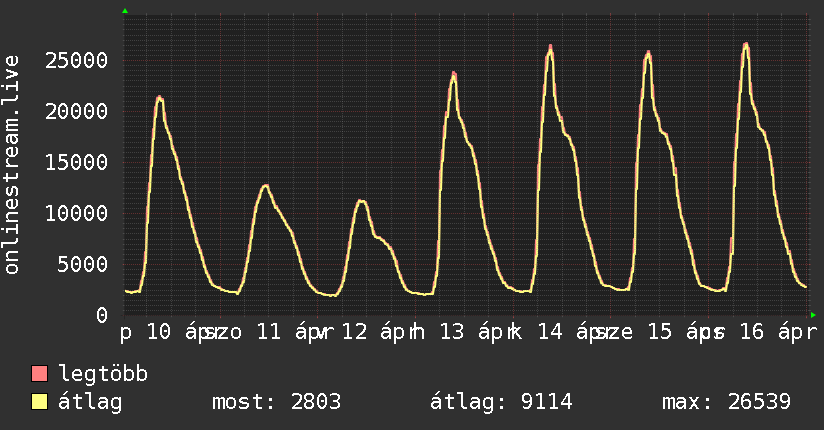Click the April 12 peak of the curve
The image size is (824, 430).
coord(361,201)
